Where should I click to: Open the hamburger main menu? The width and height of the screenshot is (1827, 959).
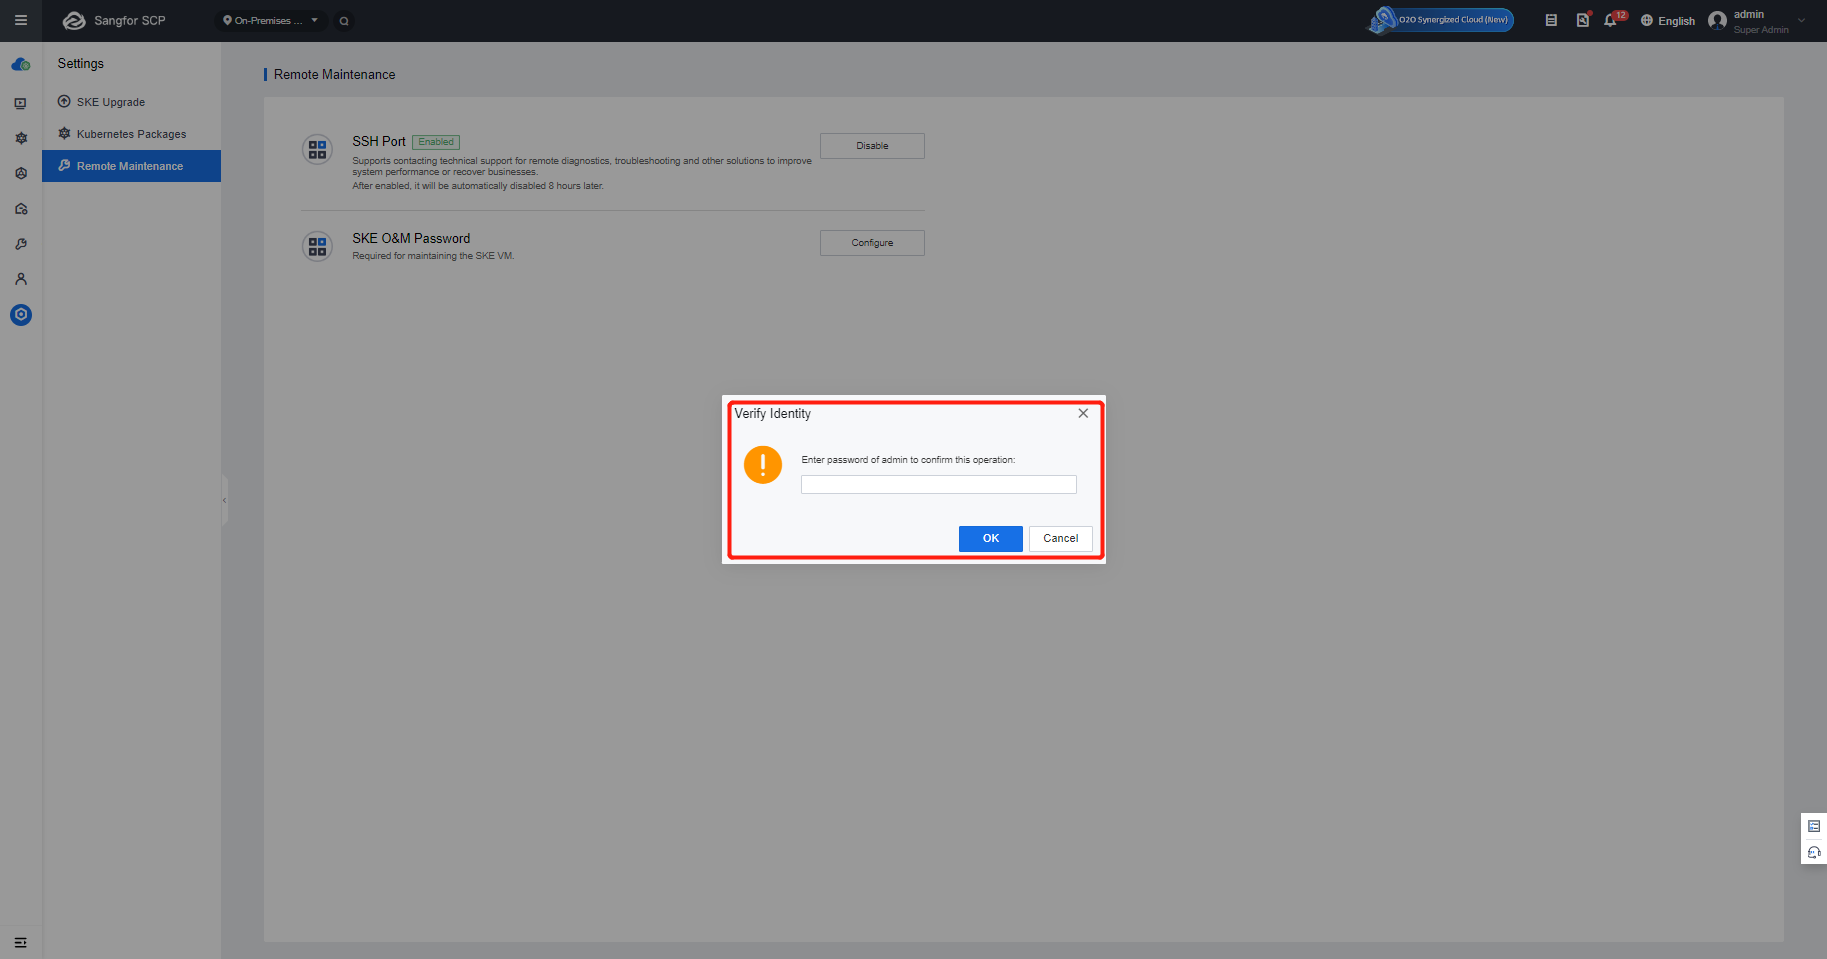(x=20, y=20)
